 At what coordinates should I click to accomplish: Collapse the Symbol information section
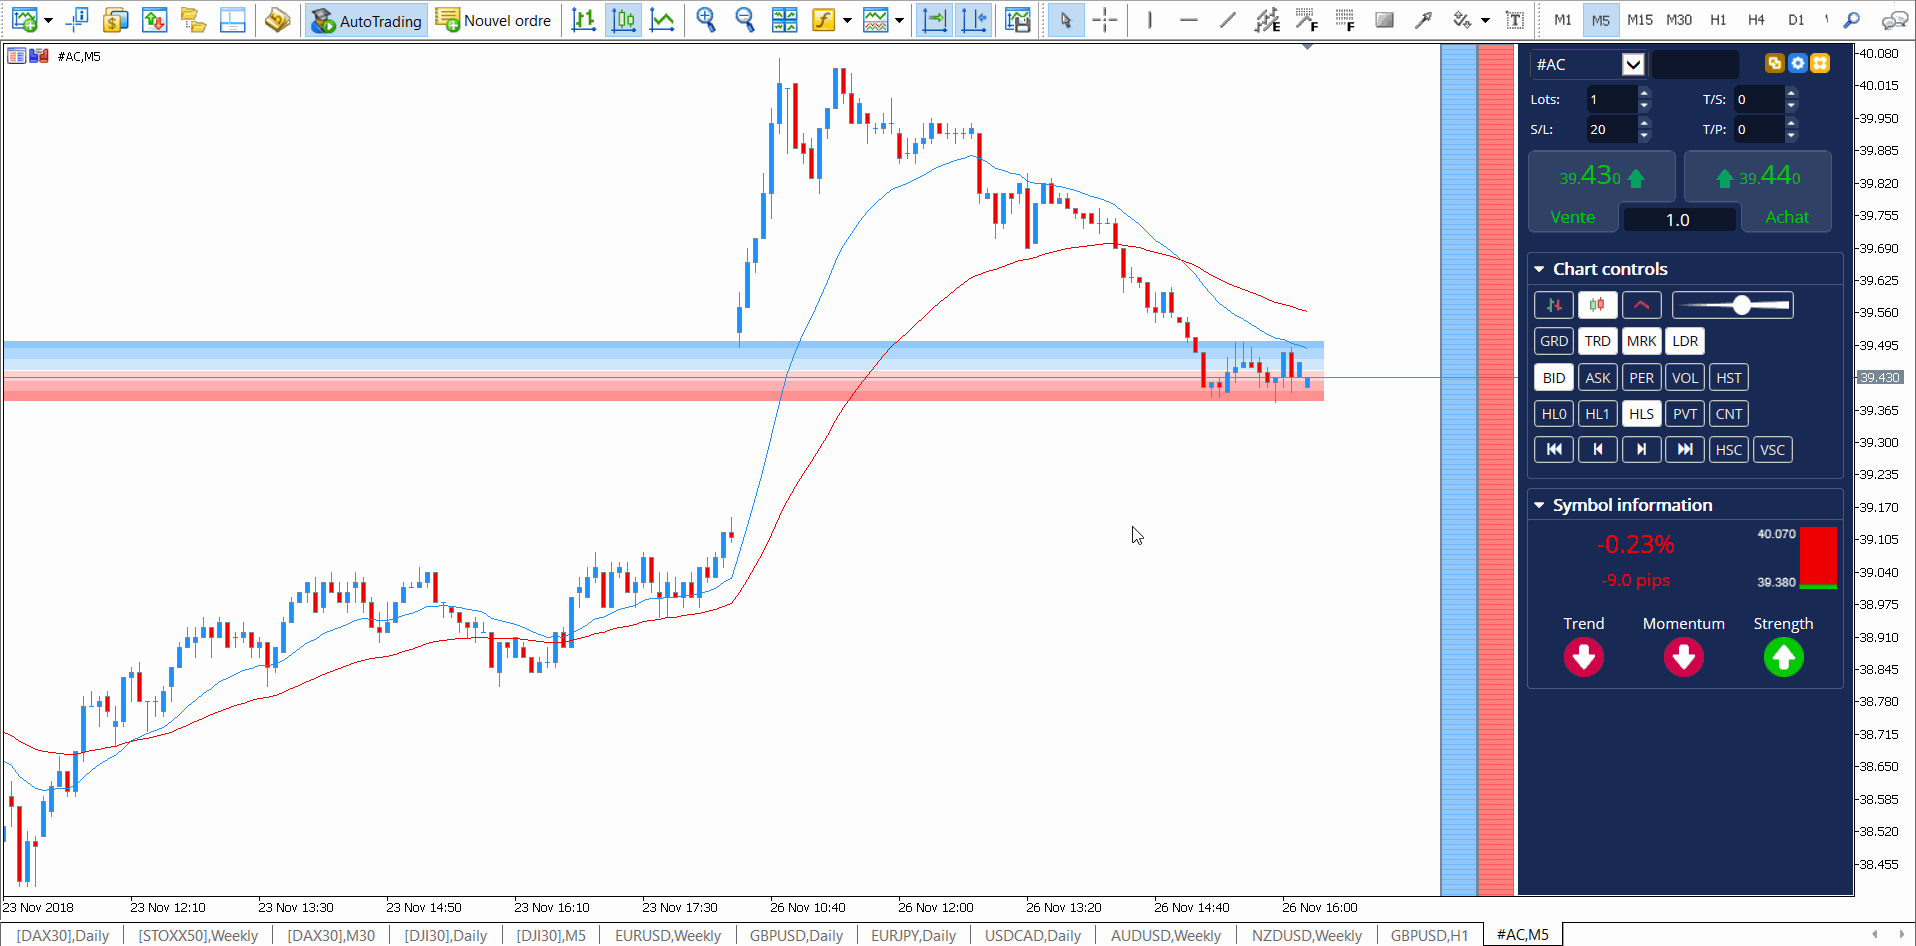tap(1540, 505)
